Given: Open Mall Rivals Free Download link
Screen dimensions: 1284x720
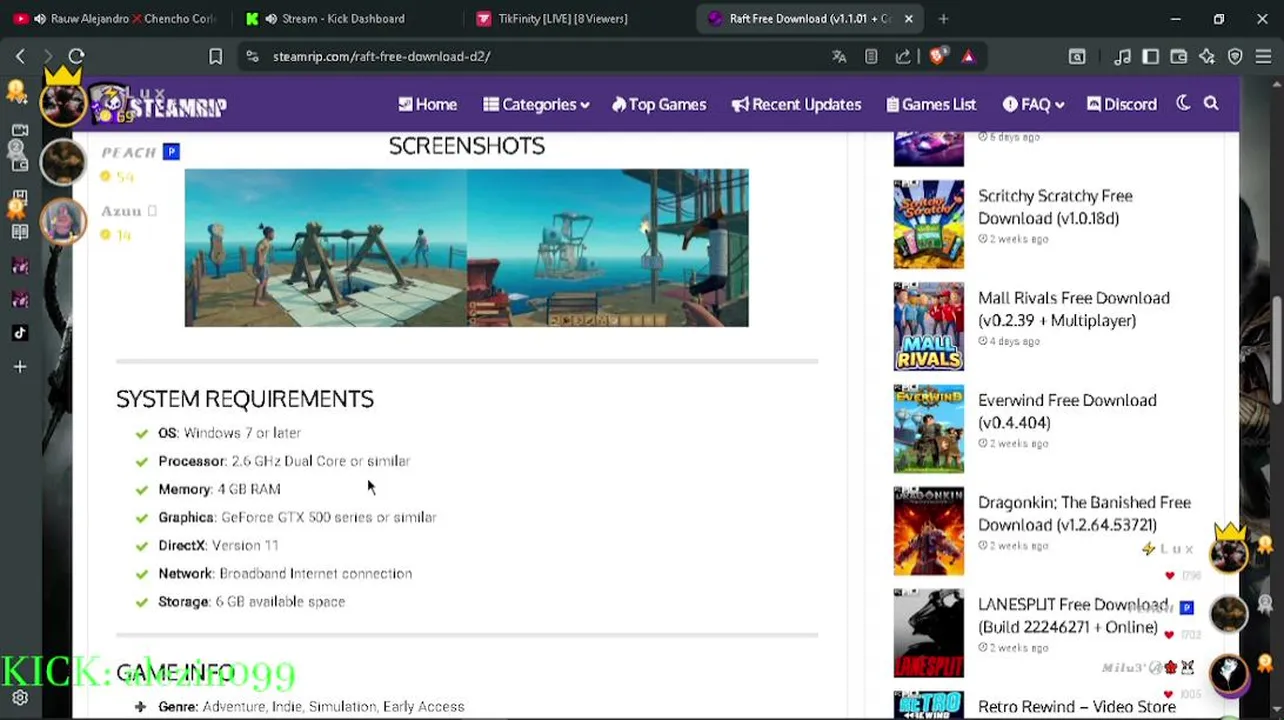Looking at the screenshot, I should coord(1073,309).
